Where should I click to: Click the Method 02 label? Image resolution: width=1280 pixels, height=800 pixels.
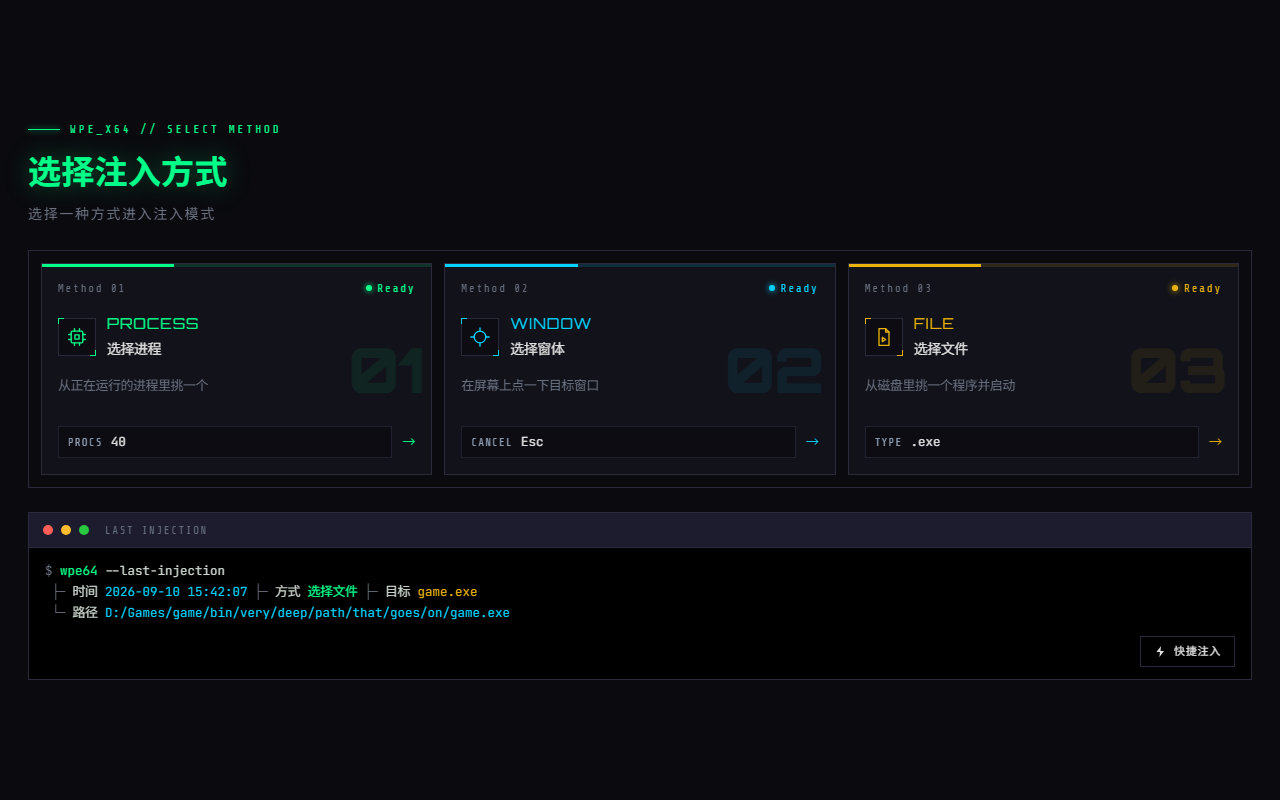pos(495,289)
